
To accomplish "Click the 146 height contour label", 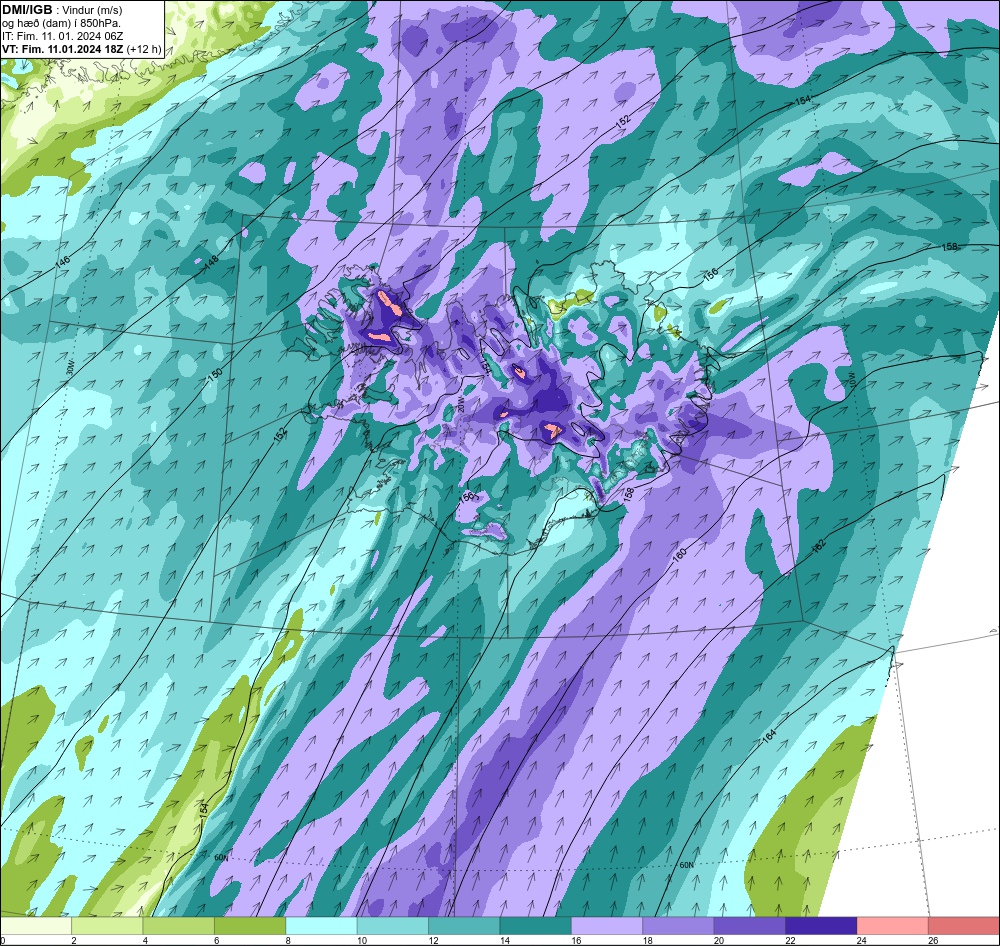I will coord(62,262).
